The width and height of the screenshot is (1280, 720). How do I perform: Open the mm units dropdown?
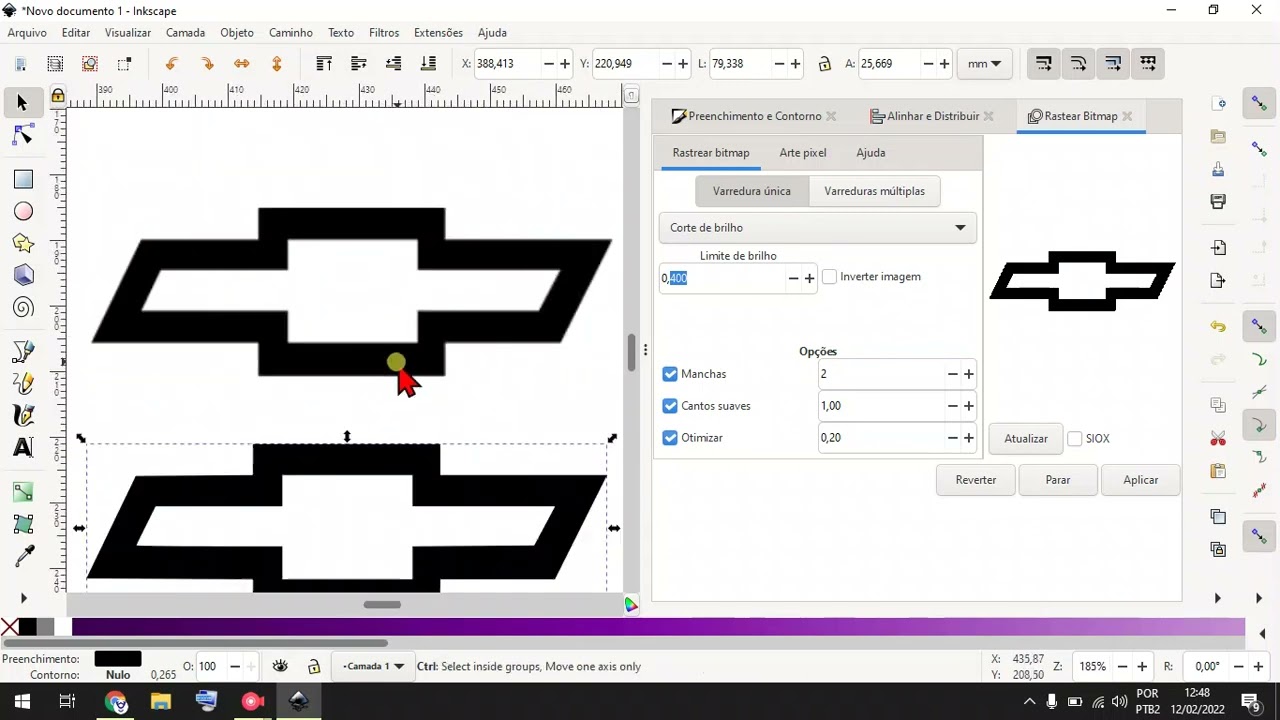click(x=984, y=64)
